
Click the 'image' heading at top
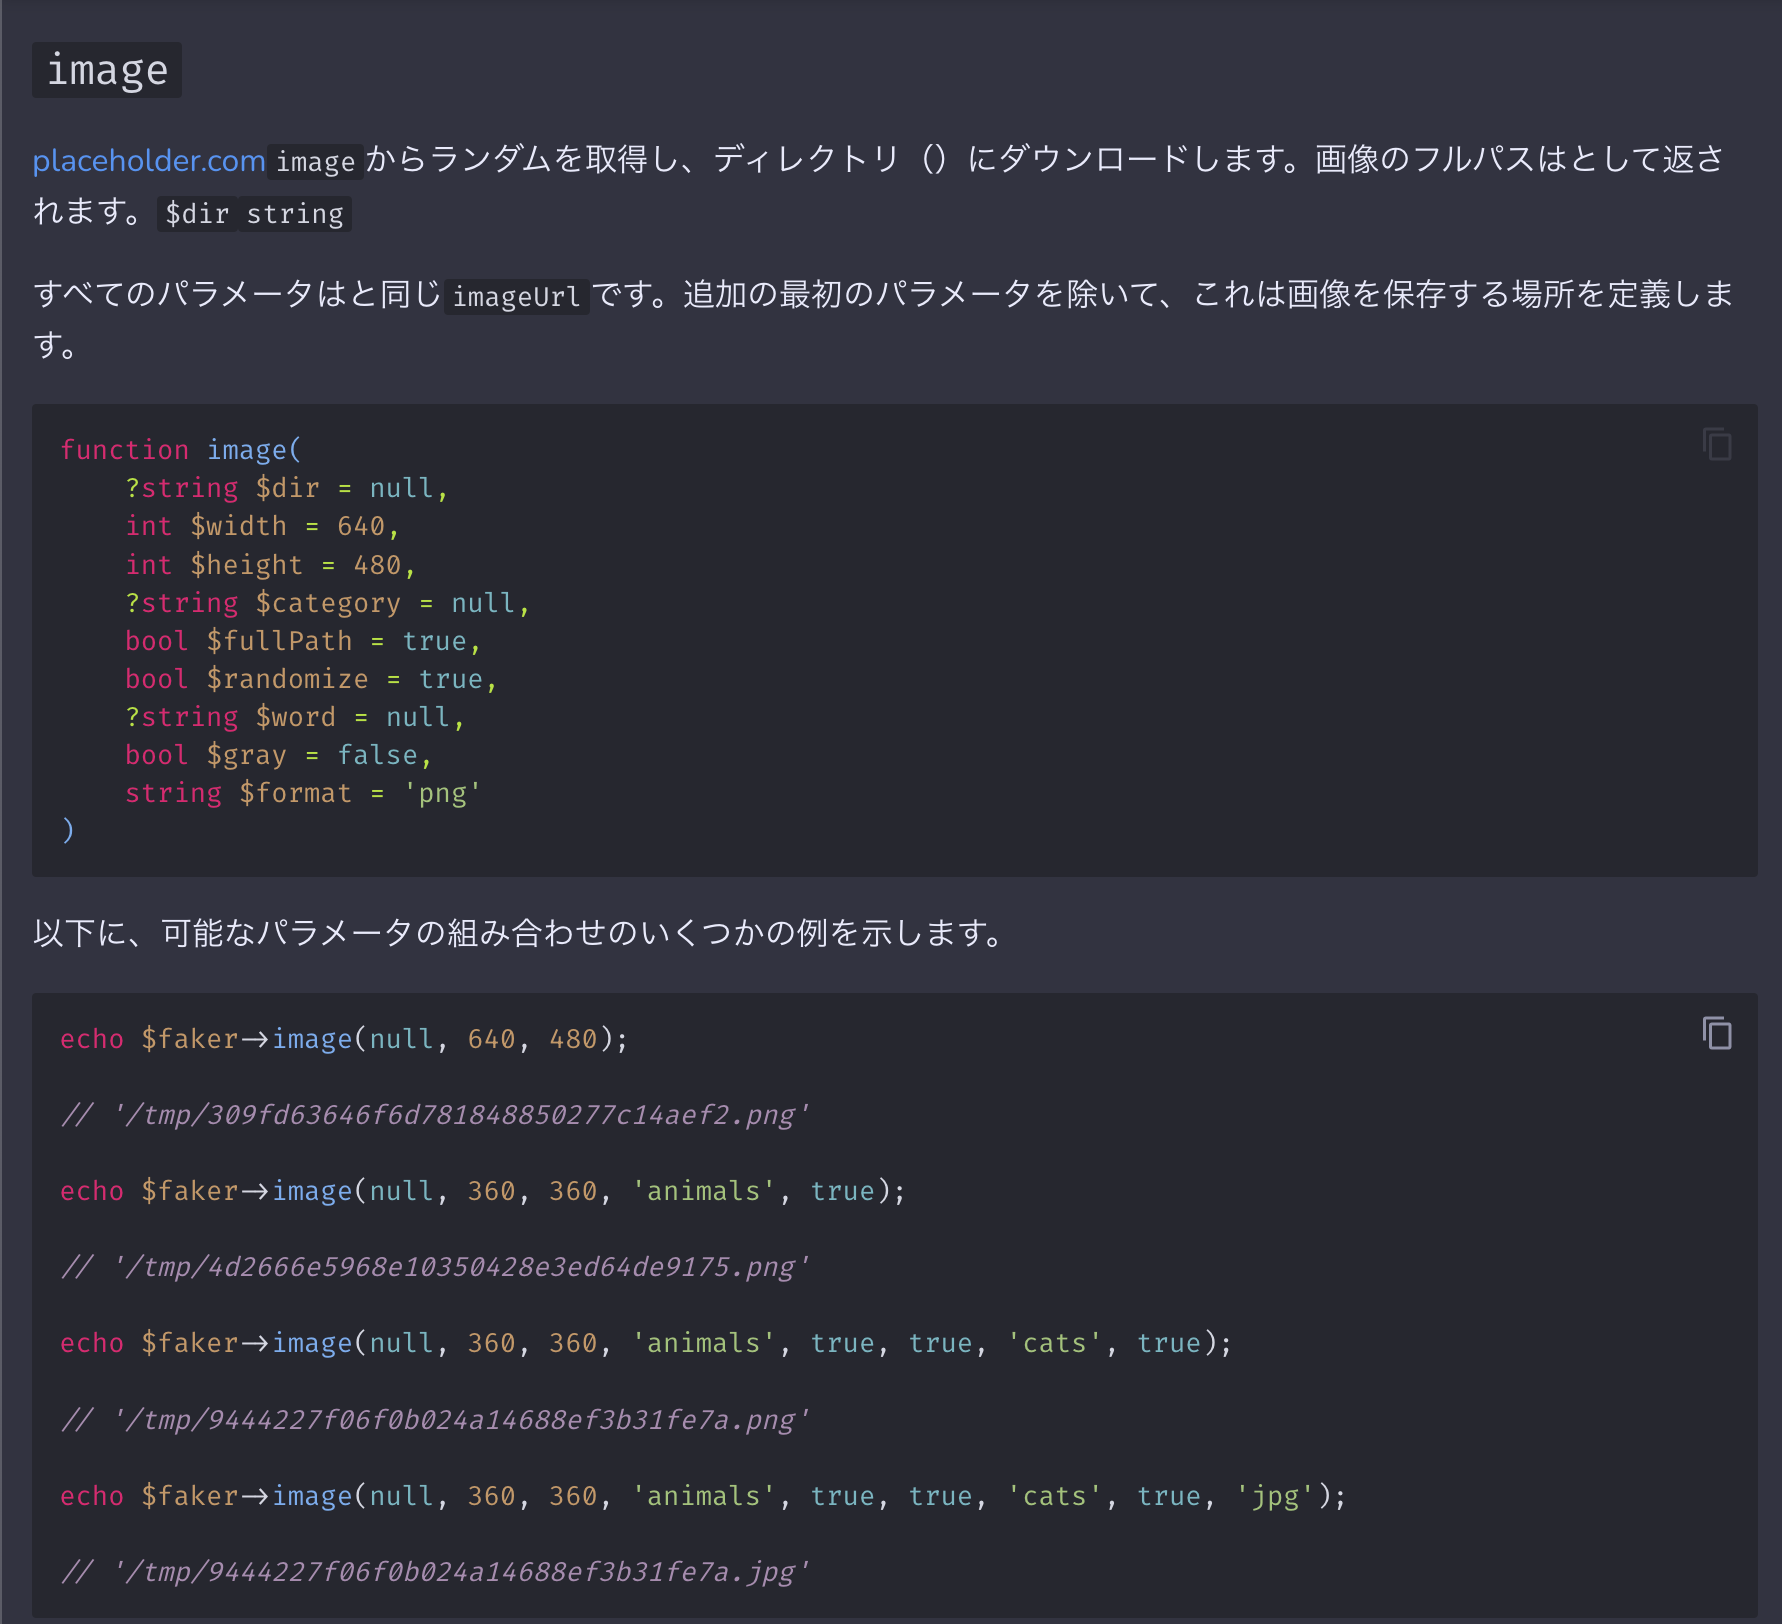(x=107, y=70)
